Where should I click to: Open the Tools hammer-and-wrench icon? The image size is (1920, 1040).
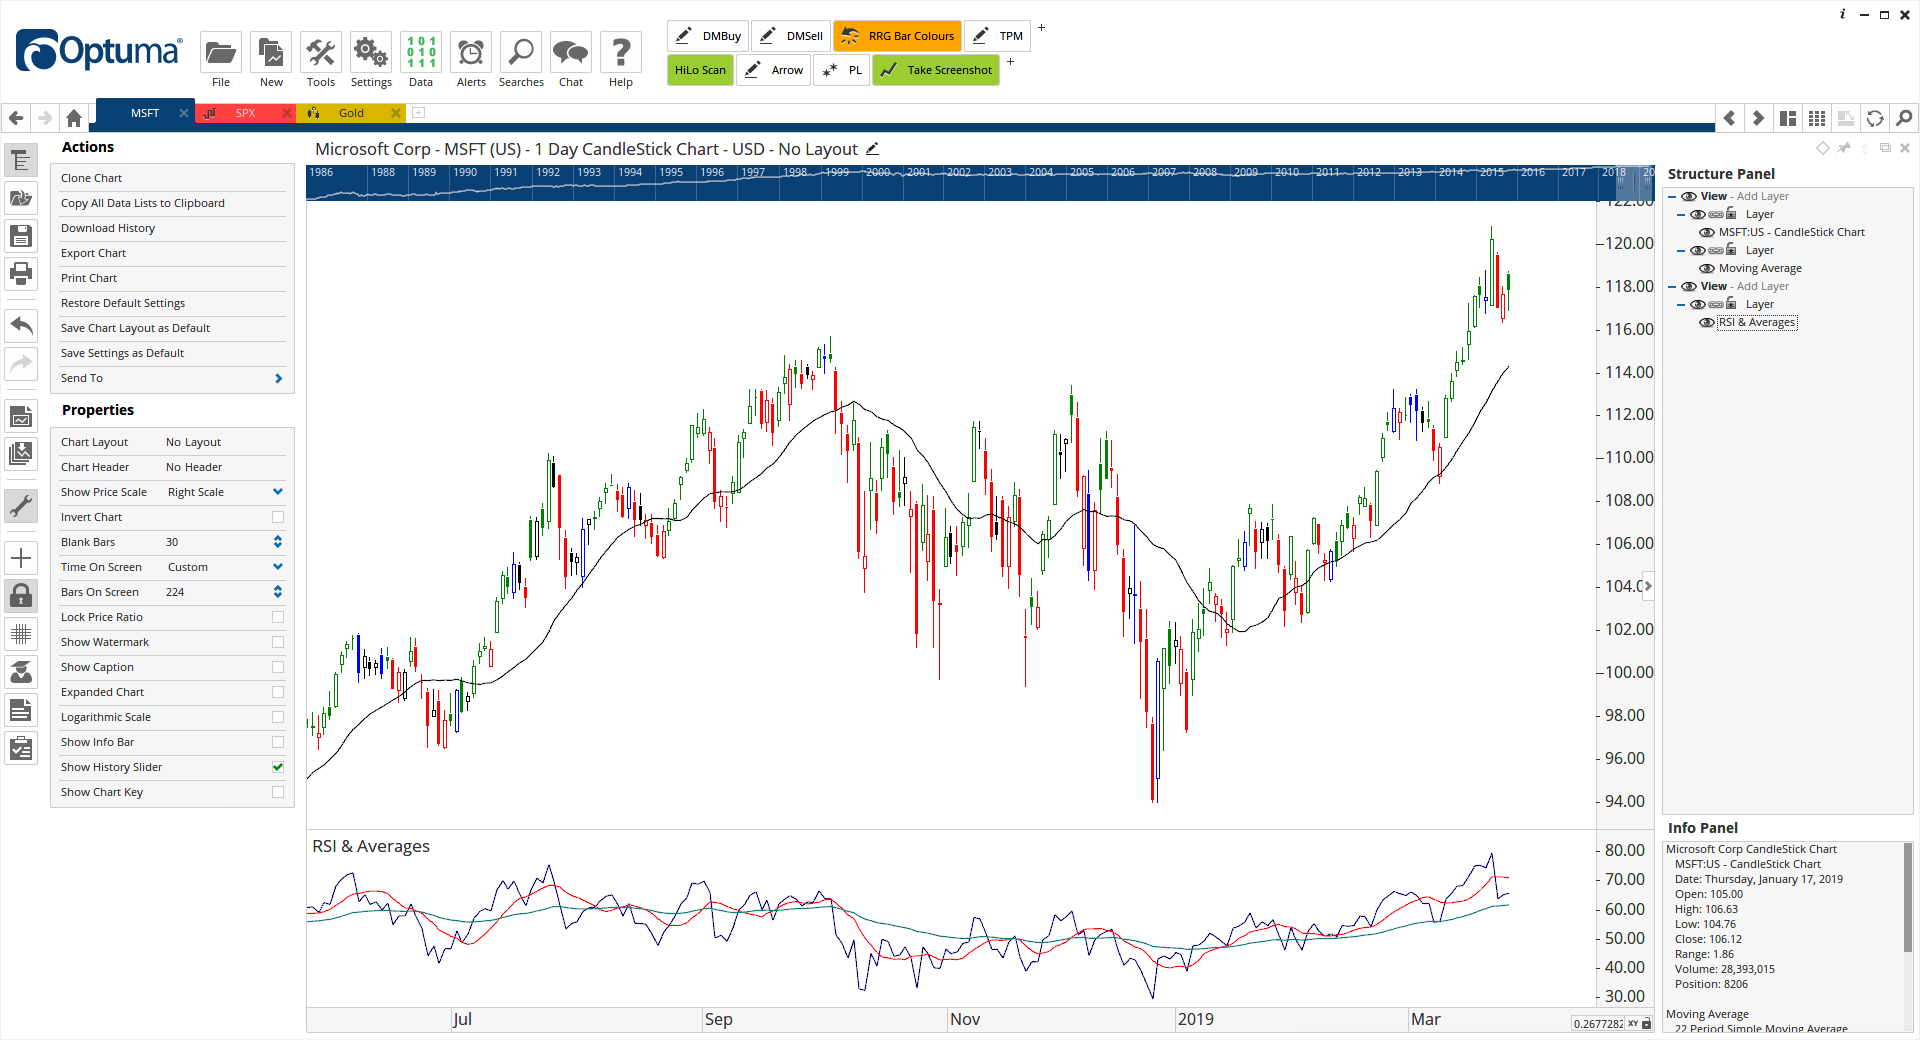pos(321,52)
